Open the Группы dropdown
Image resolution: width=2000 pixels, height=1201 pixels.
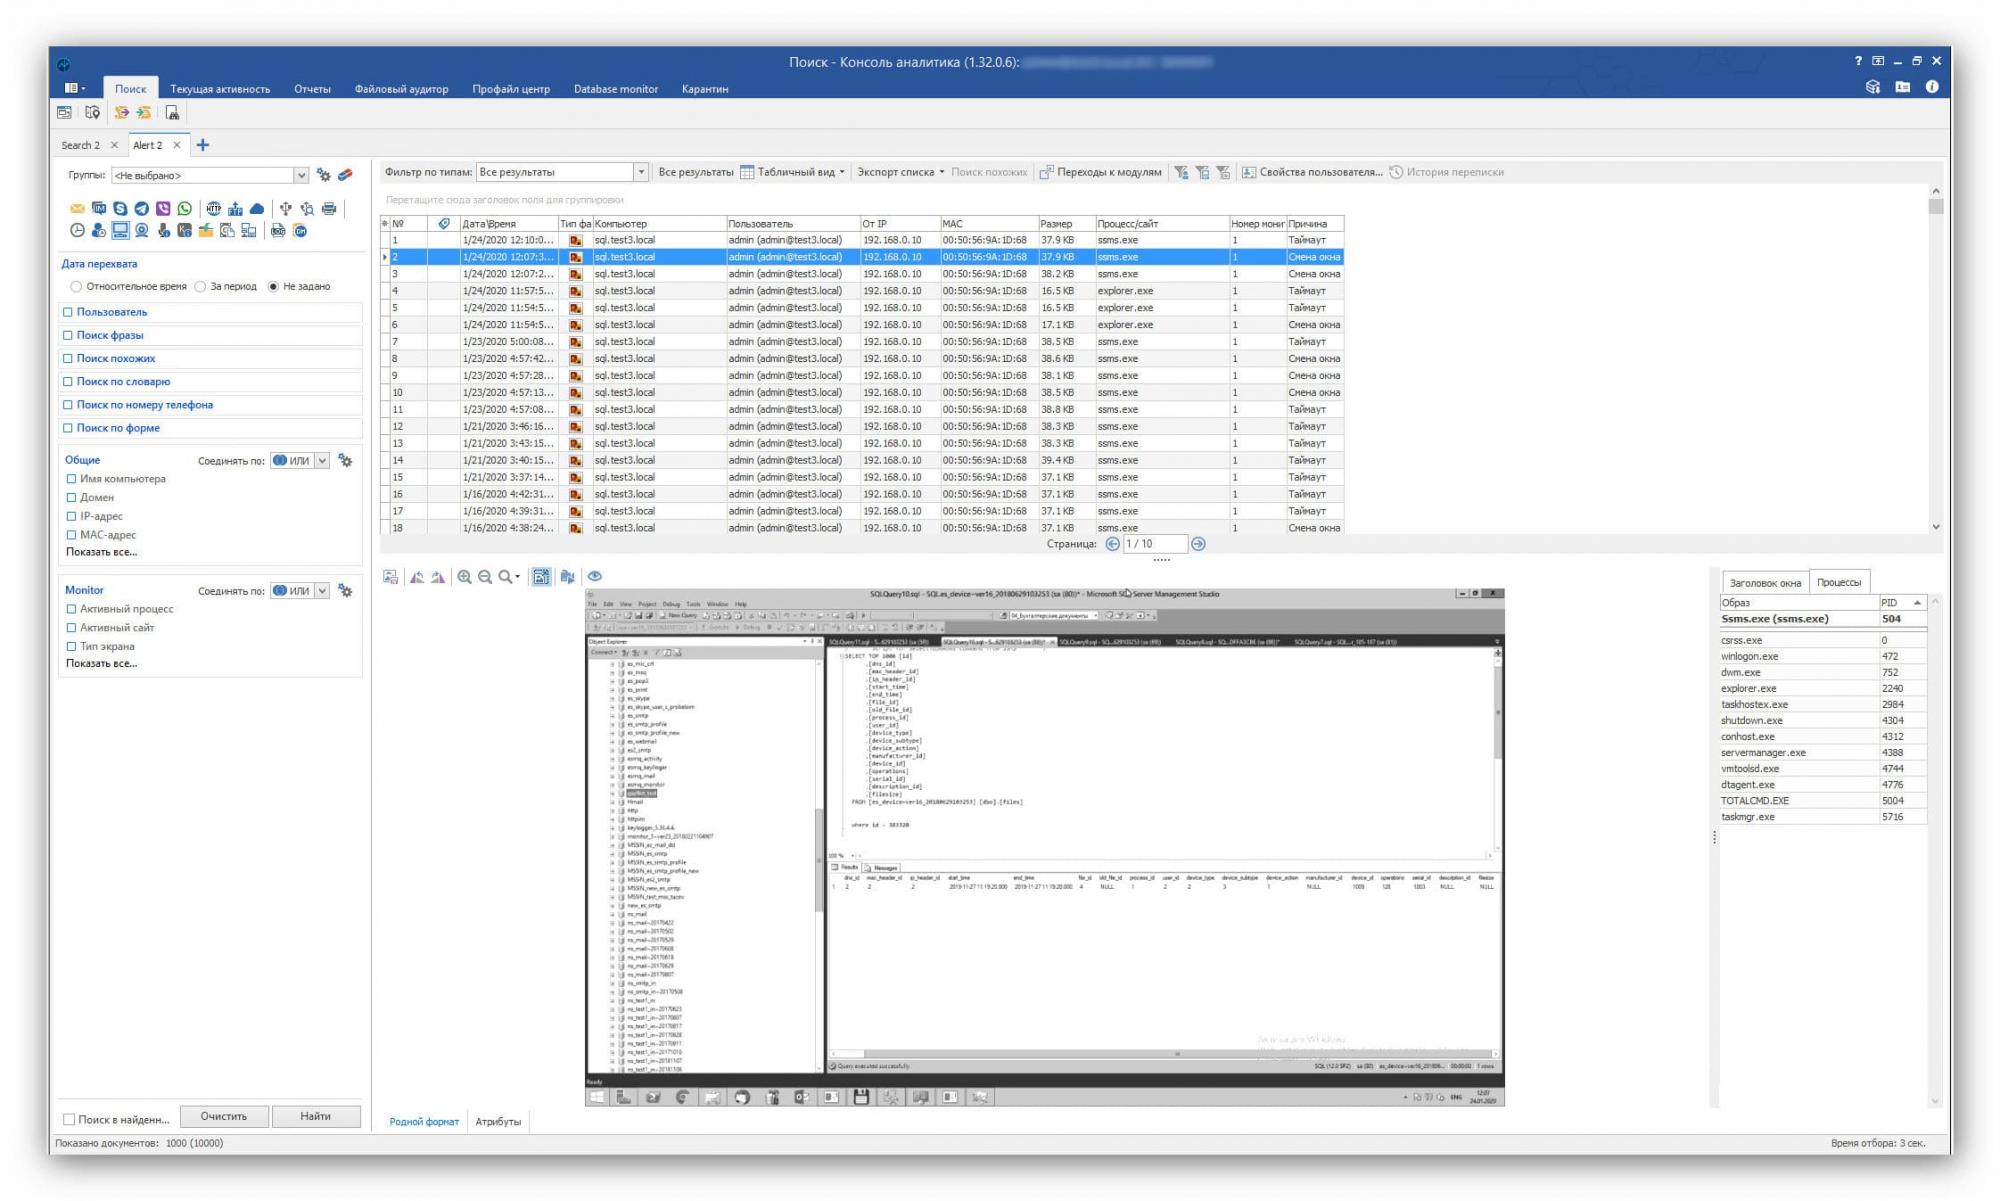[x=300, y=176]
